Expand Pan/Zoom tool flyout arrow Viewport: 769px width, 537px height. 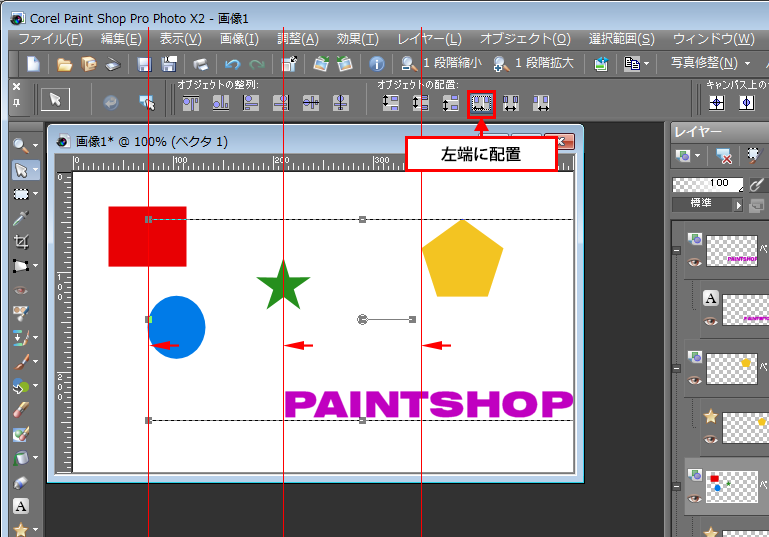click(35, 146)
